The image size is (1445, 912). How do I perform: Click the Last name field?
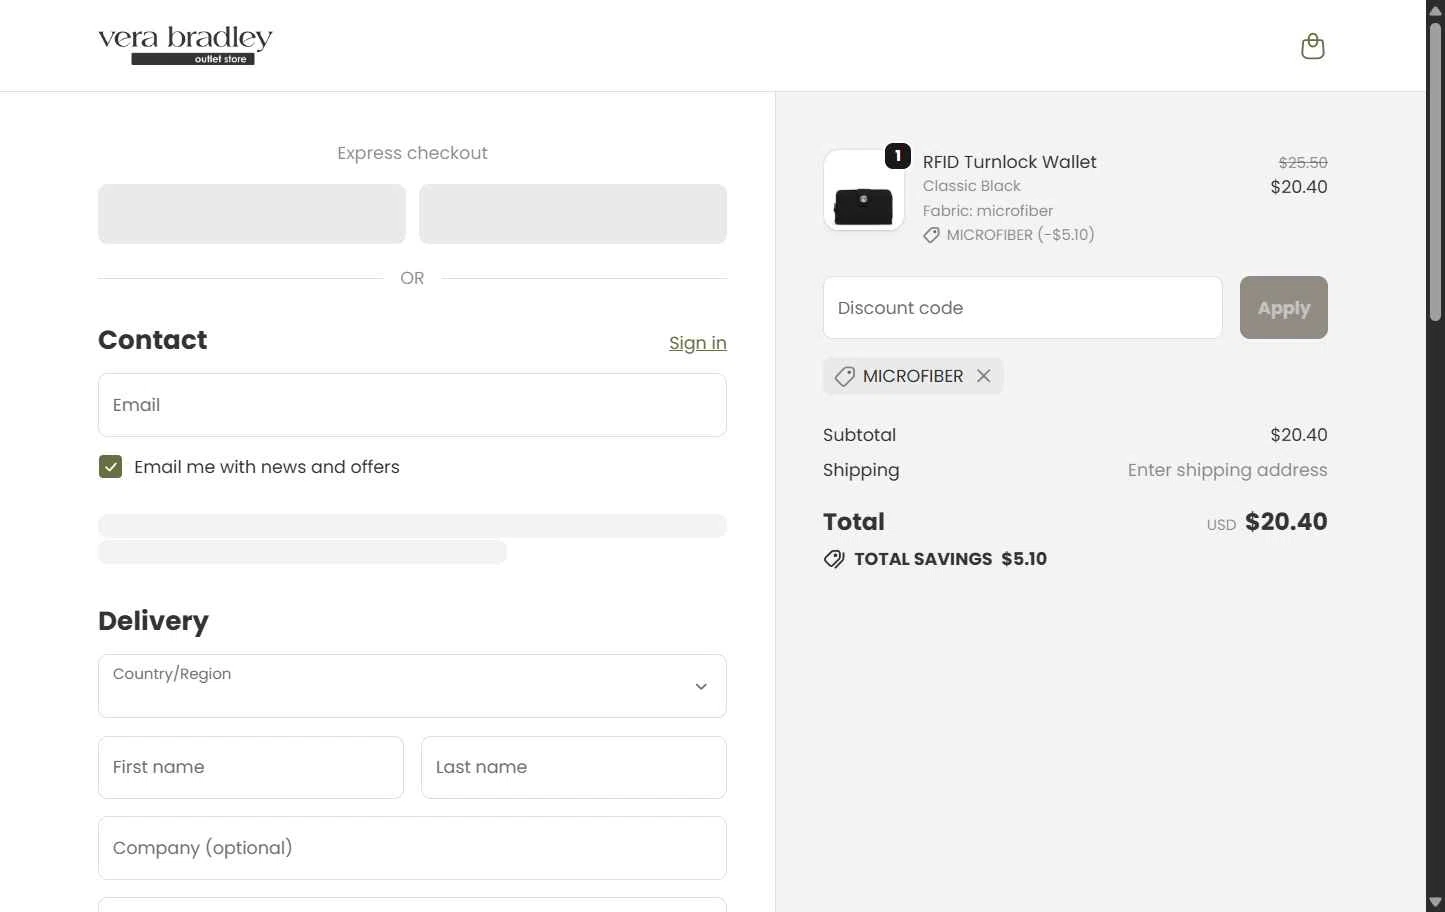[573, 768]
